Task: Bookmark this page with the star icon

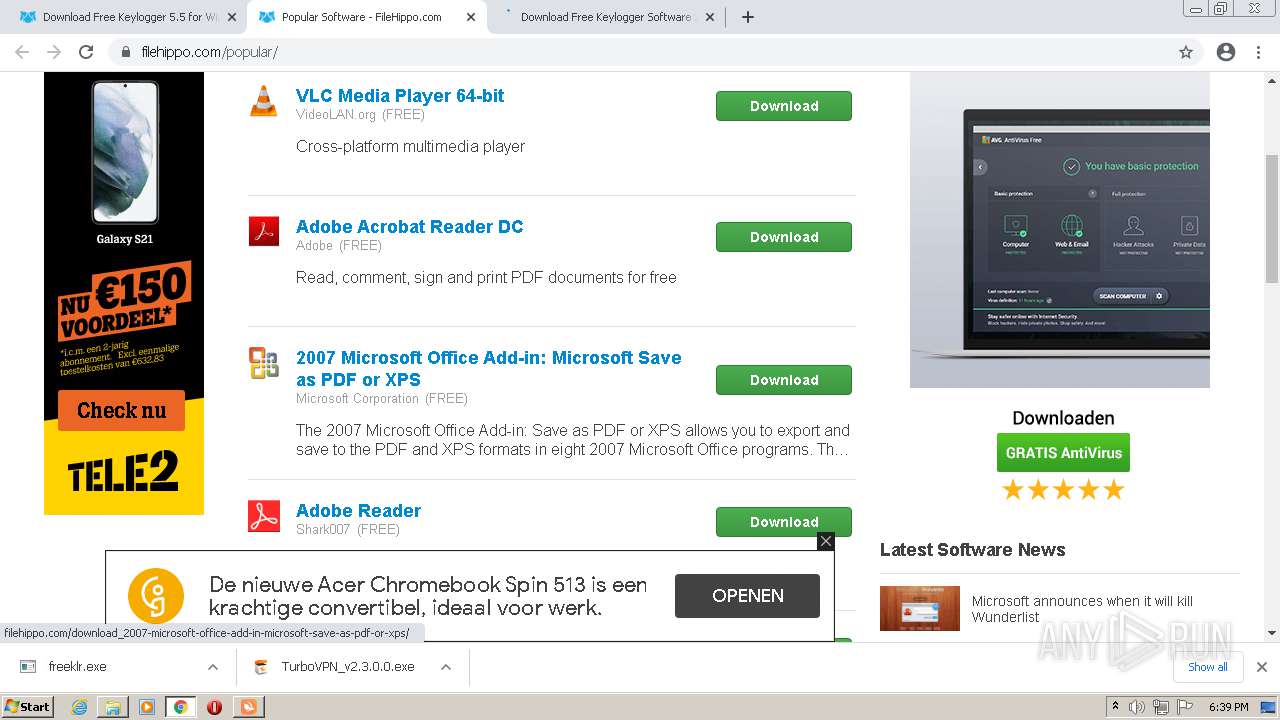Action: [x=1186, y=52]
